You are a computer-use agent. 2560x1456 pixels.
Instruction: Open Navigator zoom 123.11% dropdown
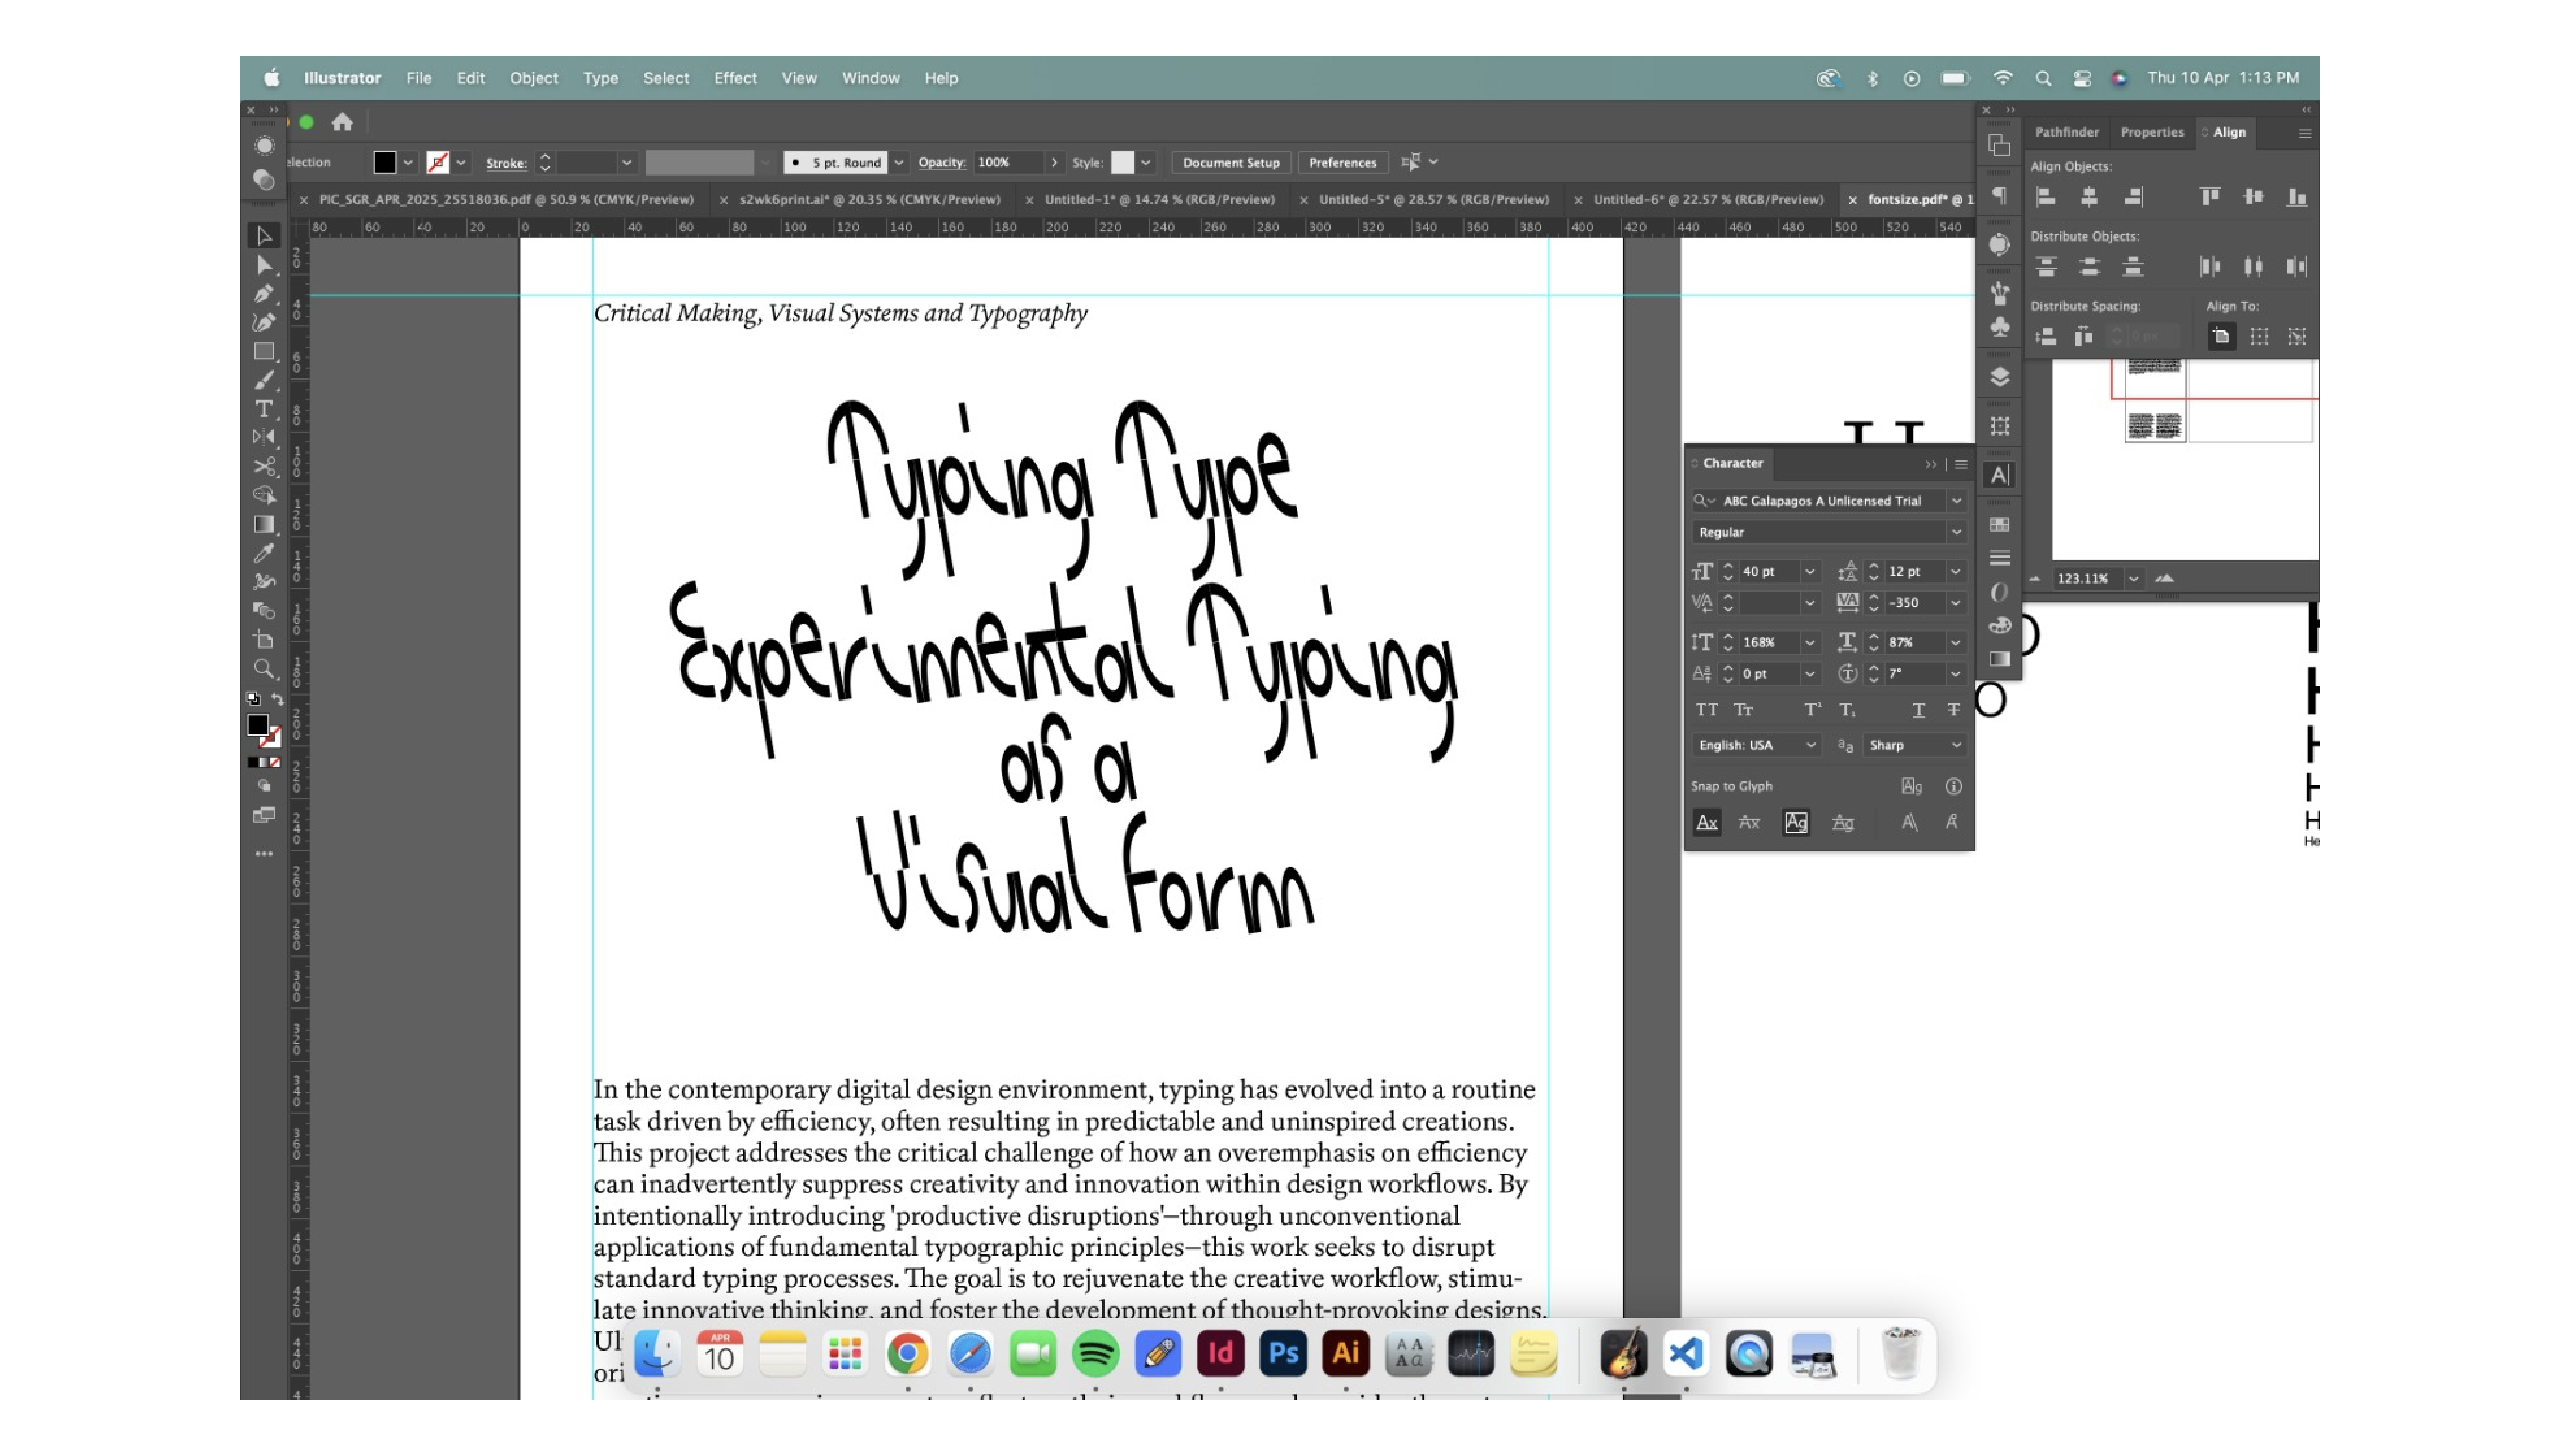click(x=2133, y=579)
